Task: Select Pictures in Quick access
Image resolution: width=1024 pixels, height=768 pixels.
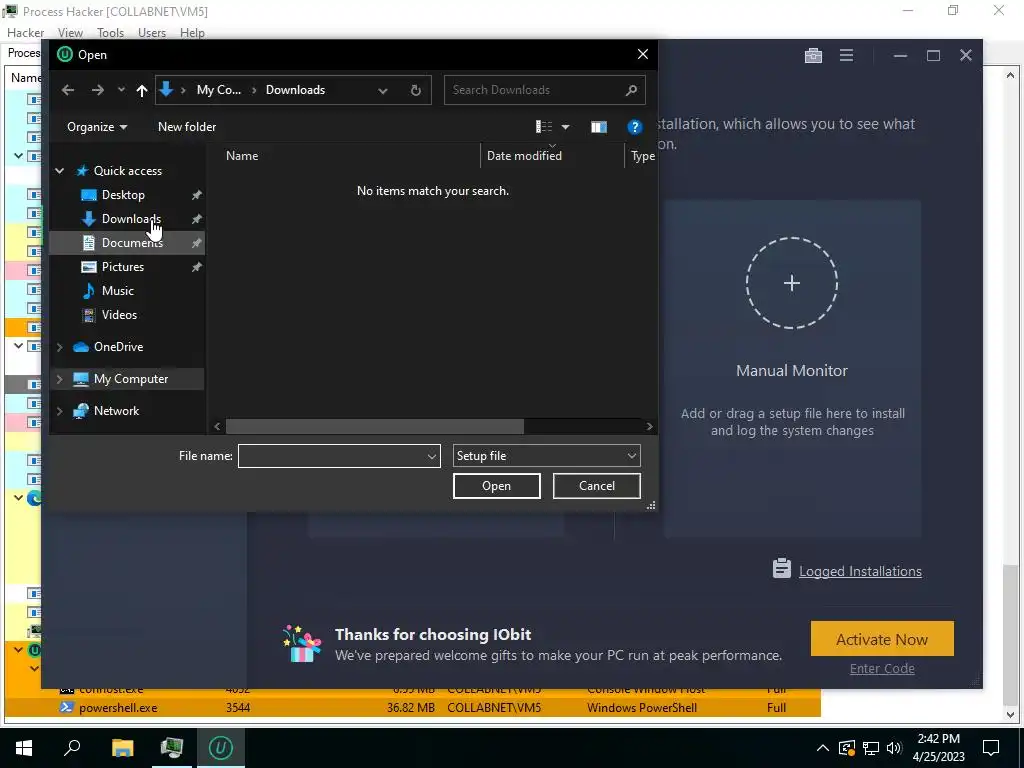Action: [x=123, y=266]
